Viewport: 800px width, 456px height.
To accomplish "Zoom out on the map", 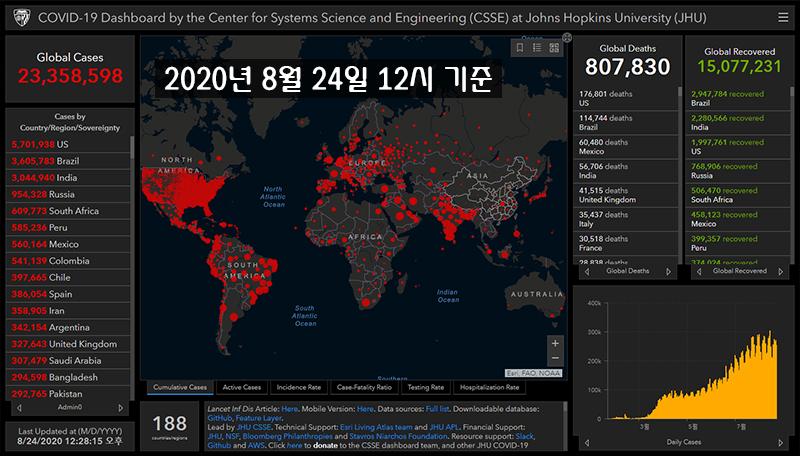I will 555,359.
